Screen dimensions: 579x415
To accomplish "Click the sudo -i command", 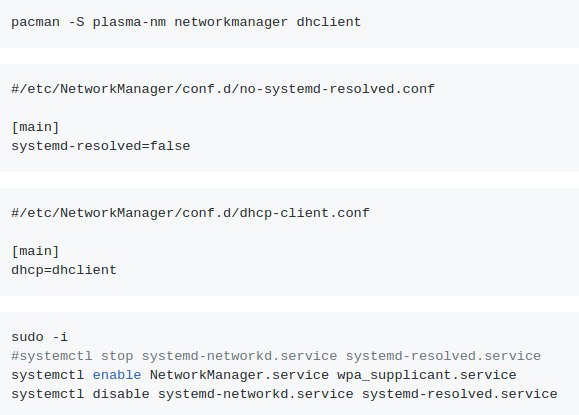I will pos(40,337).
